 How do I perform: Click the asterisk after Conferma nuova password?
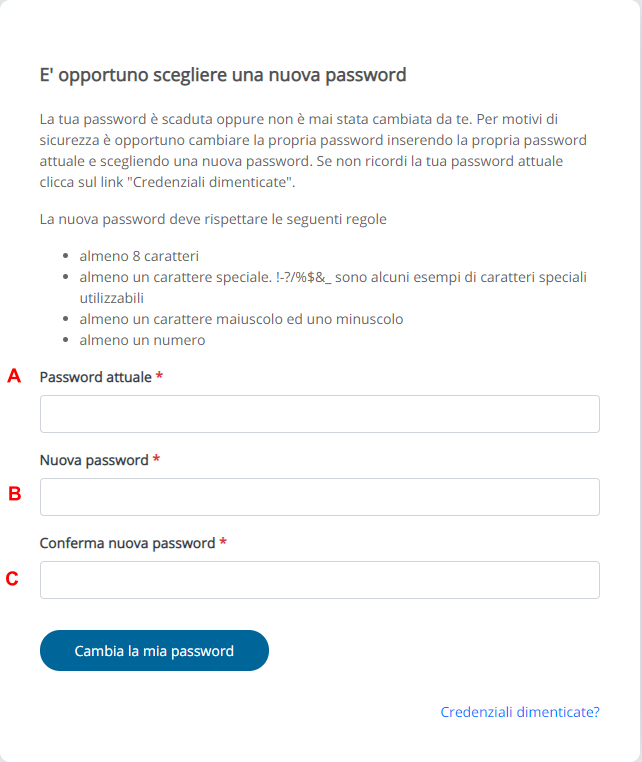[223, 541]
